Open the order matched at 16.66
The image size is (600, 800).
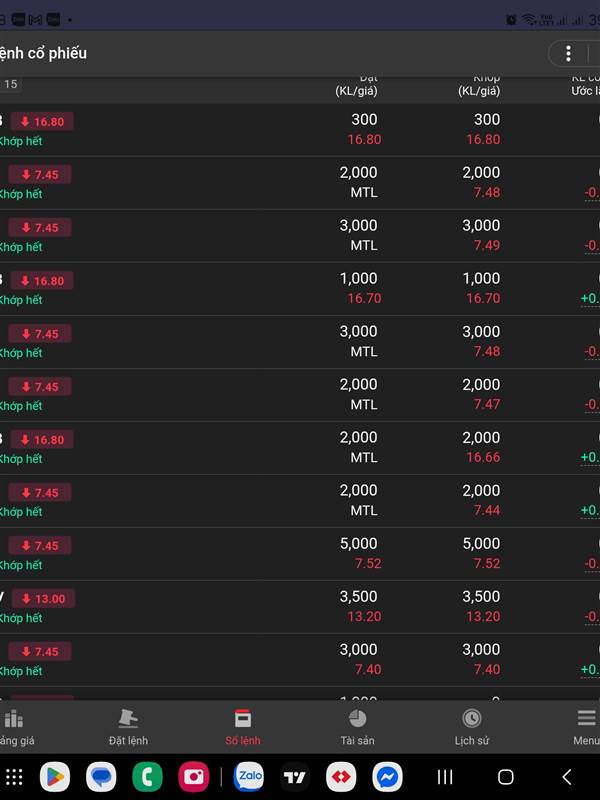point(300,447)
